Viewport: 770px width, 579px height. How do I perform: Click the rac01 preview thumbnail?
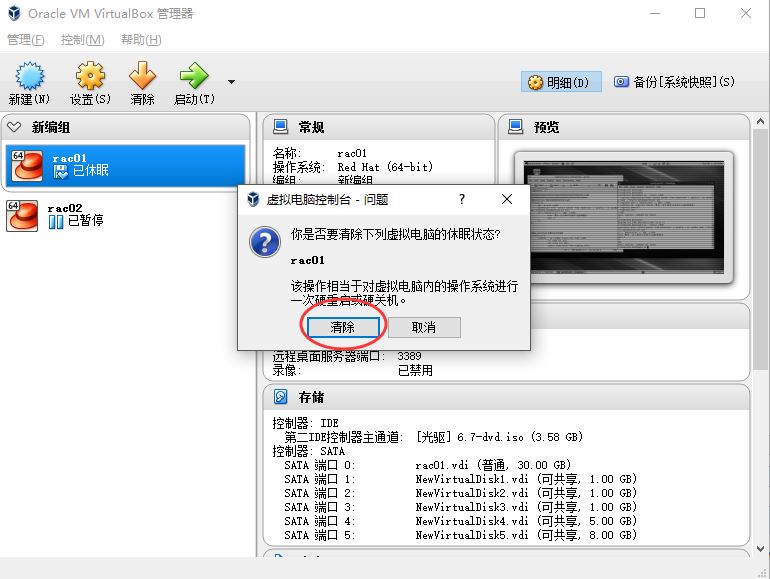[624, 218]
